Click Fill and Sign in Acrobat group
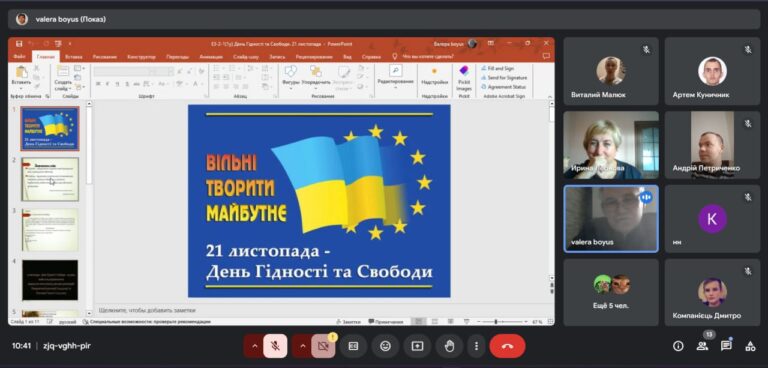The image size is (768, 368). [497, 69]
